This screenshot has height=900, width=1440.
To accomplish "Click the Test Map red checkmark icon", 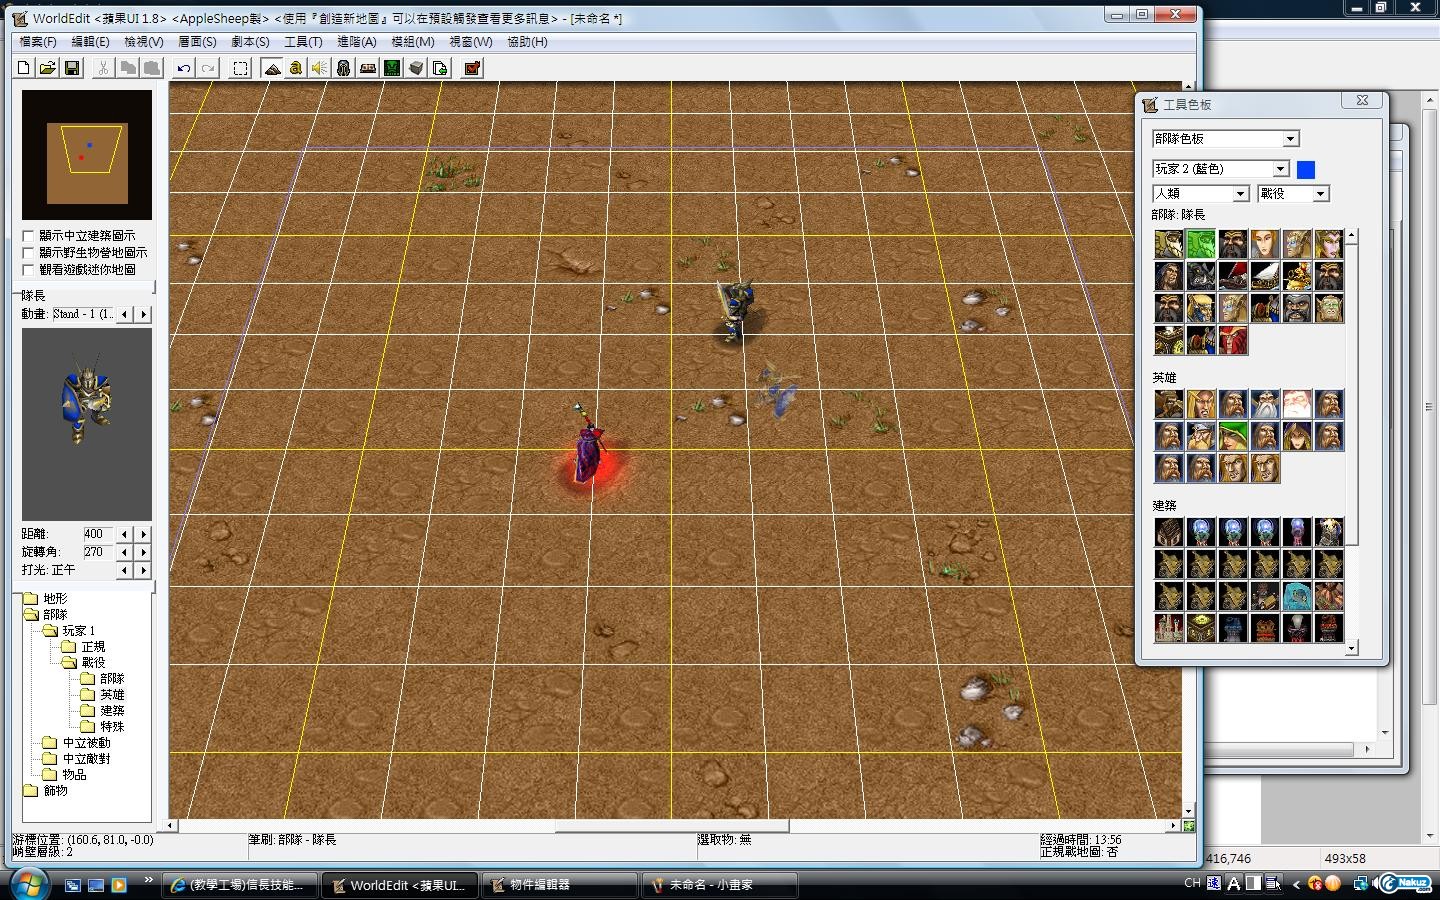I will pyautogui.click(x=472, y=68).
